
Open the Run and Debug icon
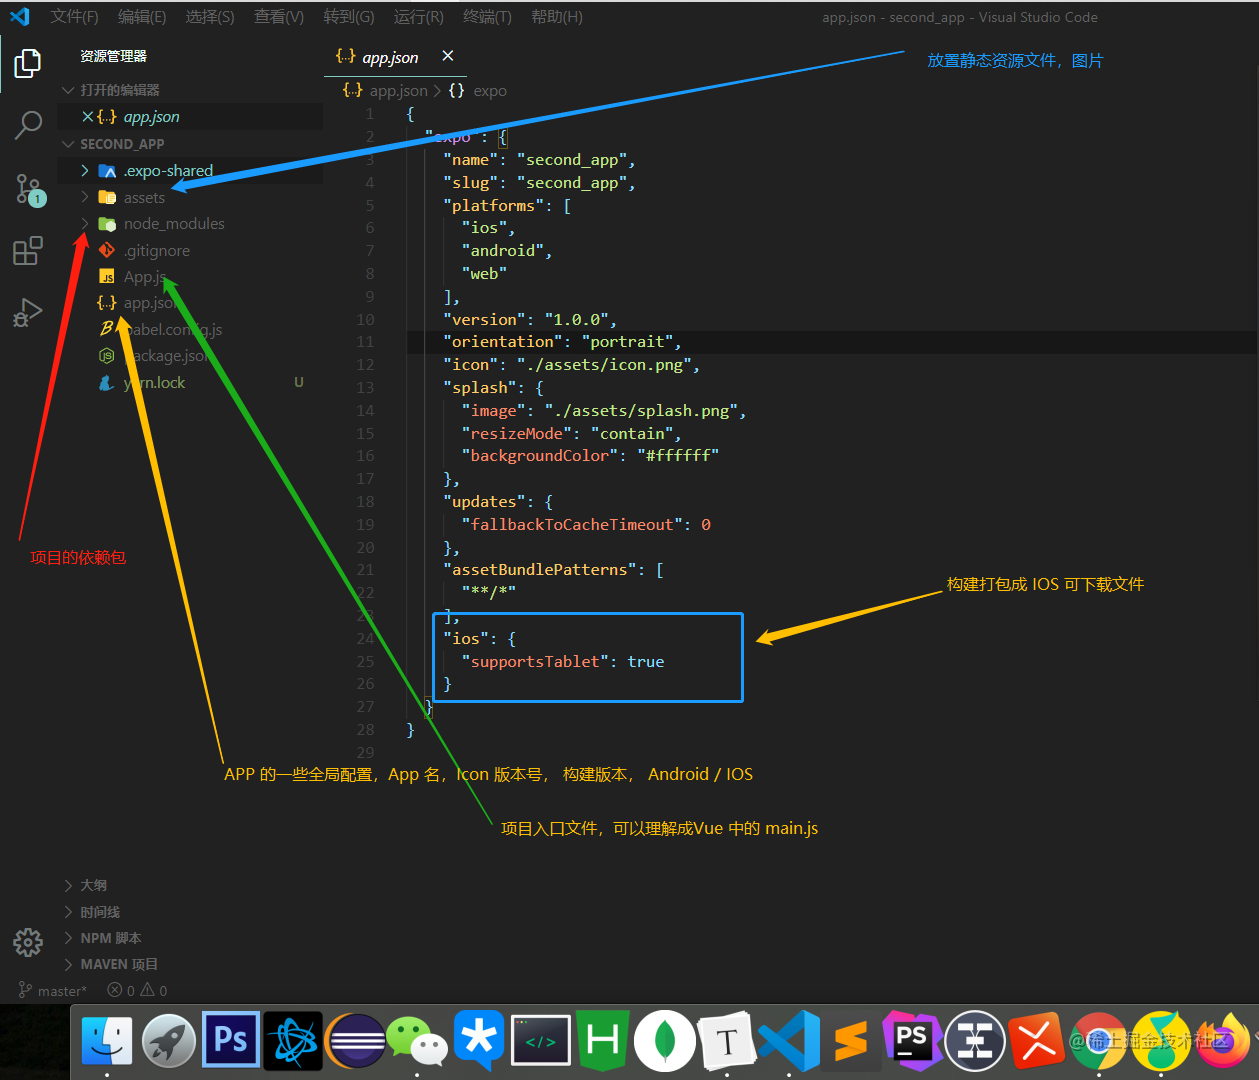click(x=28, y=313)
